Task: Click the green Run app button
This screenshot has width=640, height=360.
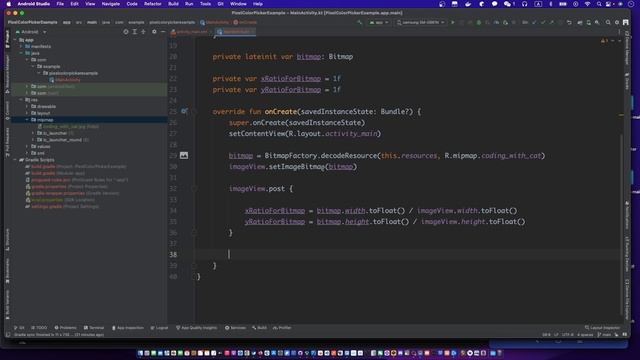Action: tap(453, 22)
